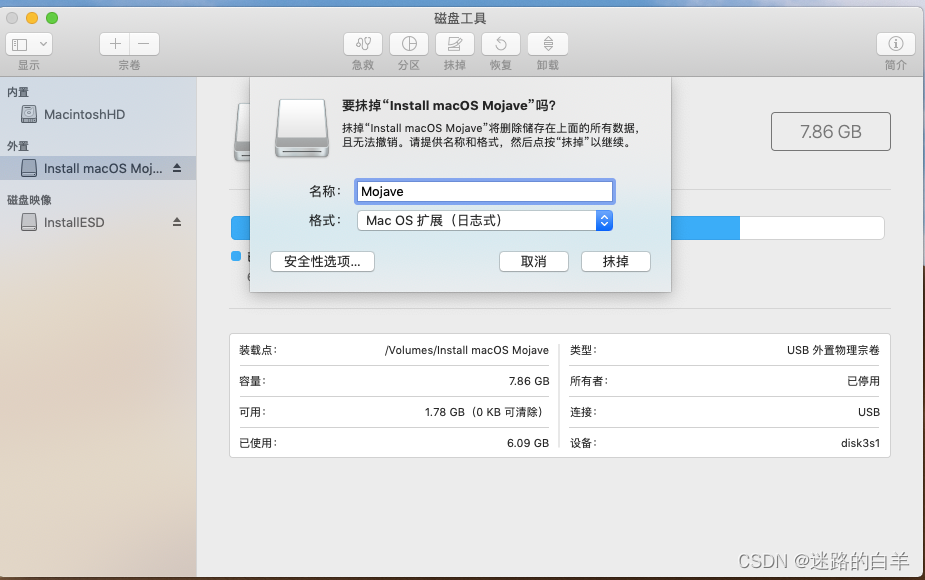Click the add volume plus button
The image size is (925, 580).
[x=115, y=44]
